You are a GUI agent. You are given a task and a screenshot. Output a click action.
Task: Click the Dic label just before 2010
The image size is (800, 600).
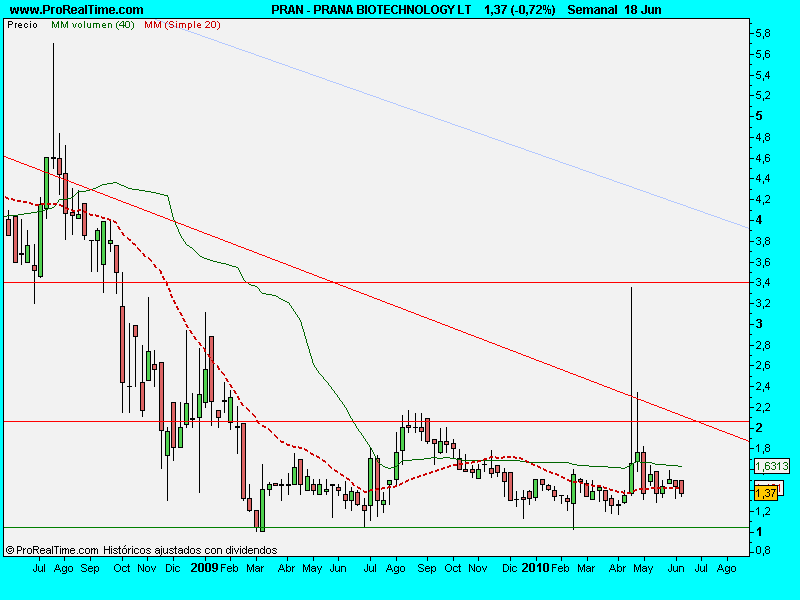pyautogui.click(x=509, y=568)
